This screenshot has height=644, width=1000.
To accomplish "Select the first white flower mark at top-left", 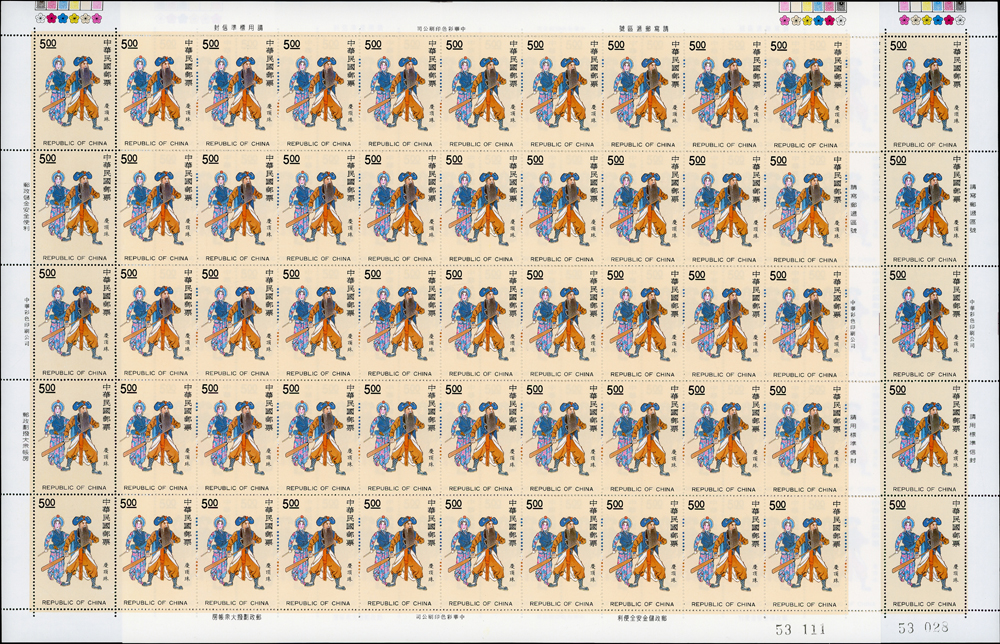I will point(40,18).
